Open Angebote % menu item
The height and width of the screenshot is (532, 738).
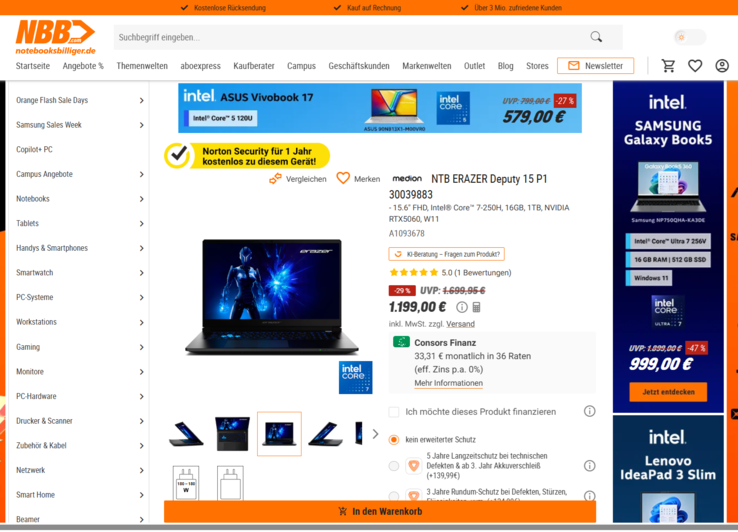[83, 66]
